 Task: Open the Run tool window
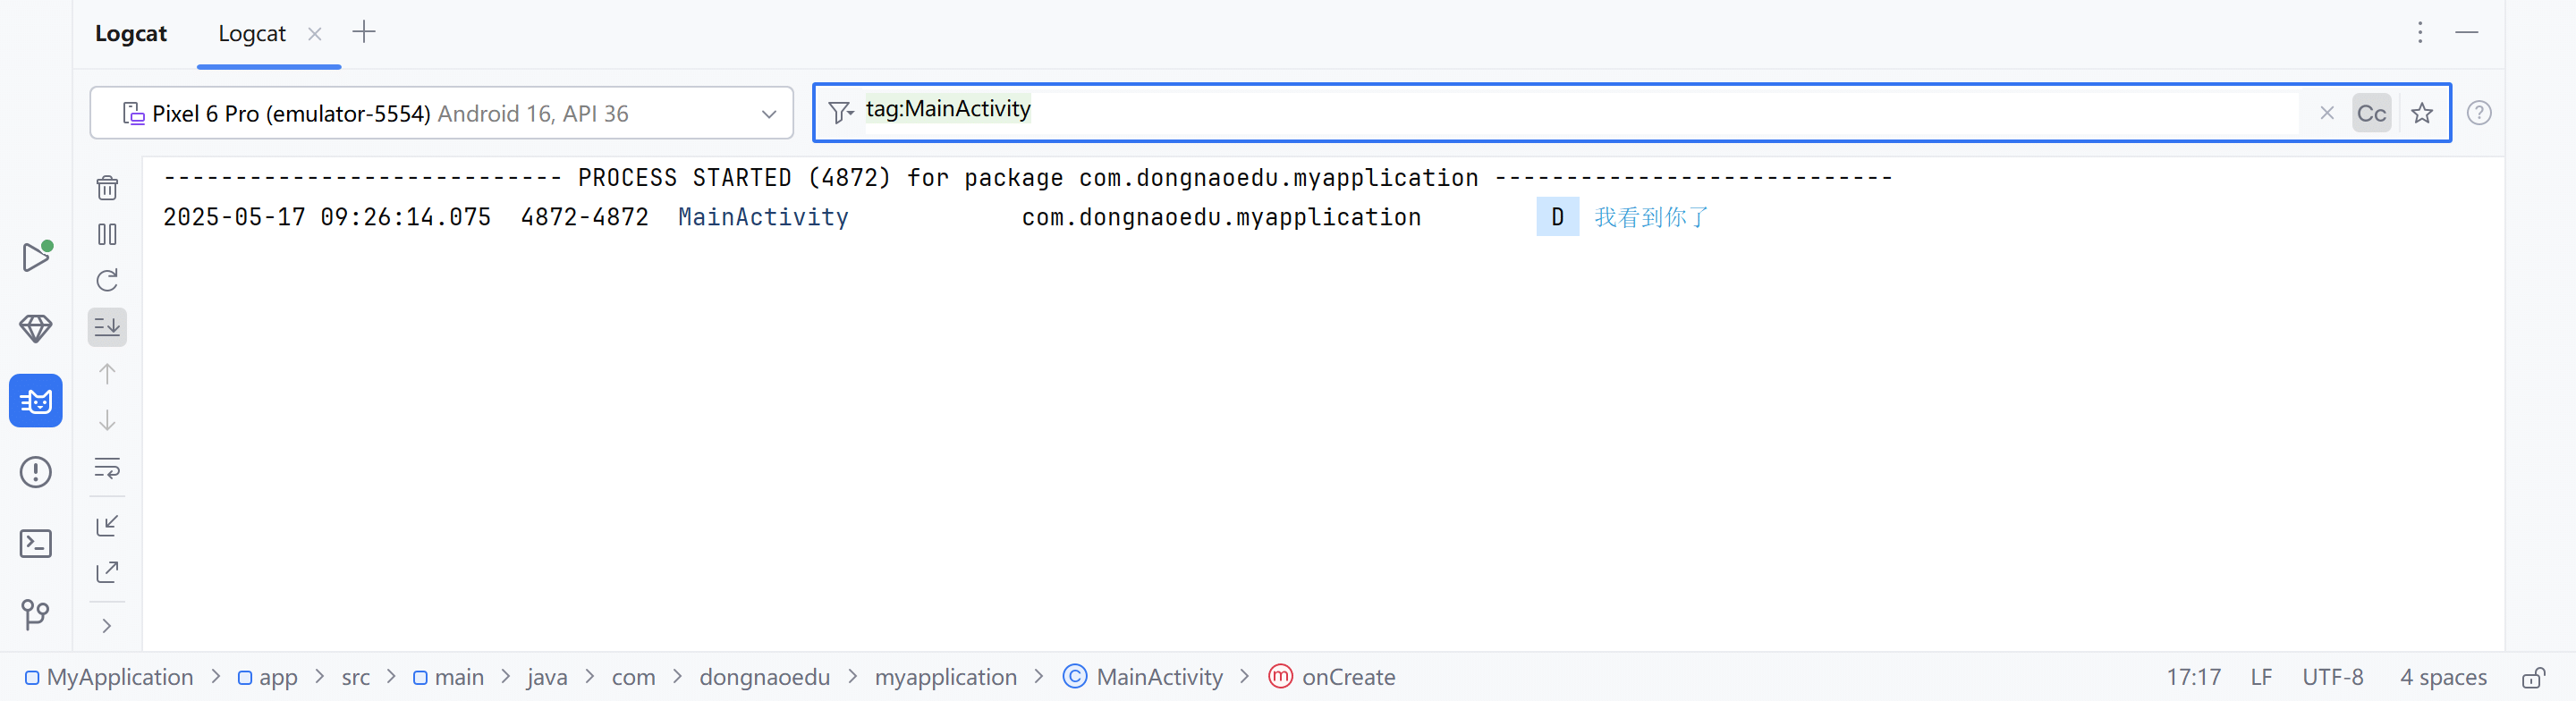pyautogui.click(x=36, y=257)
